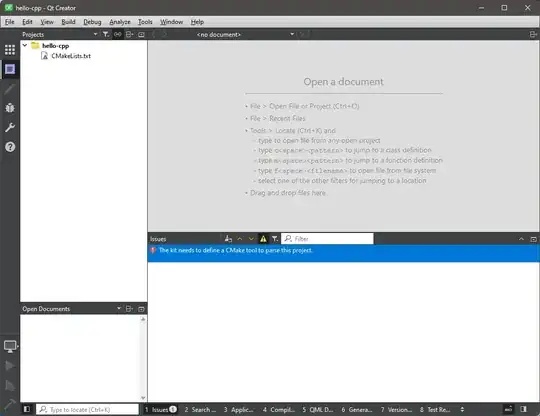Select the CMake tool kit error message

[343, 253]
